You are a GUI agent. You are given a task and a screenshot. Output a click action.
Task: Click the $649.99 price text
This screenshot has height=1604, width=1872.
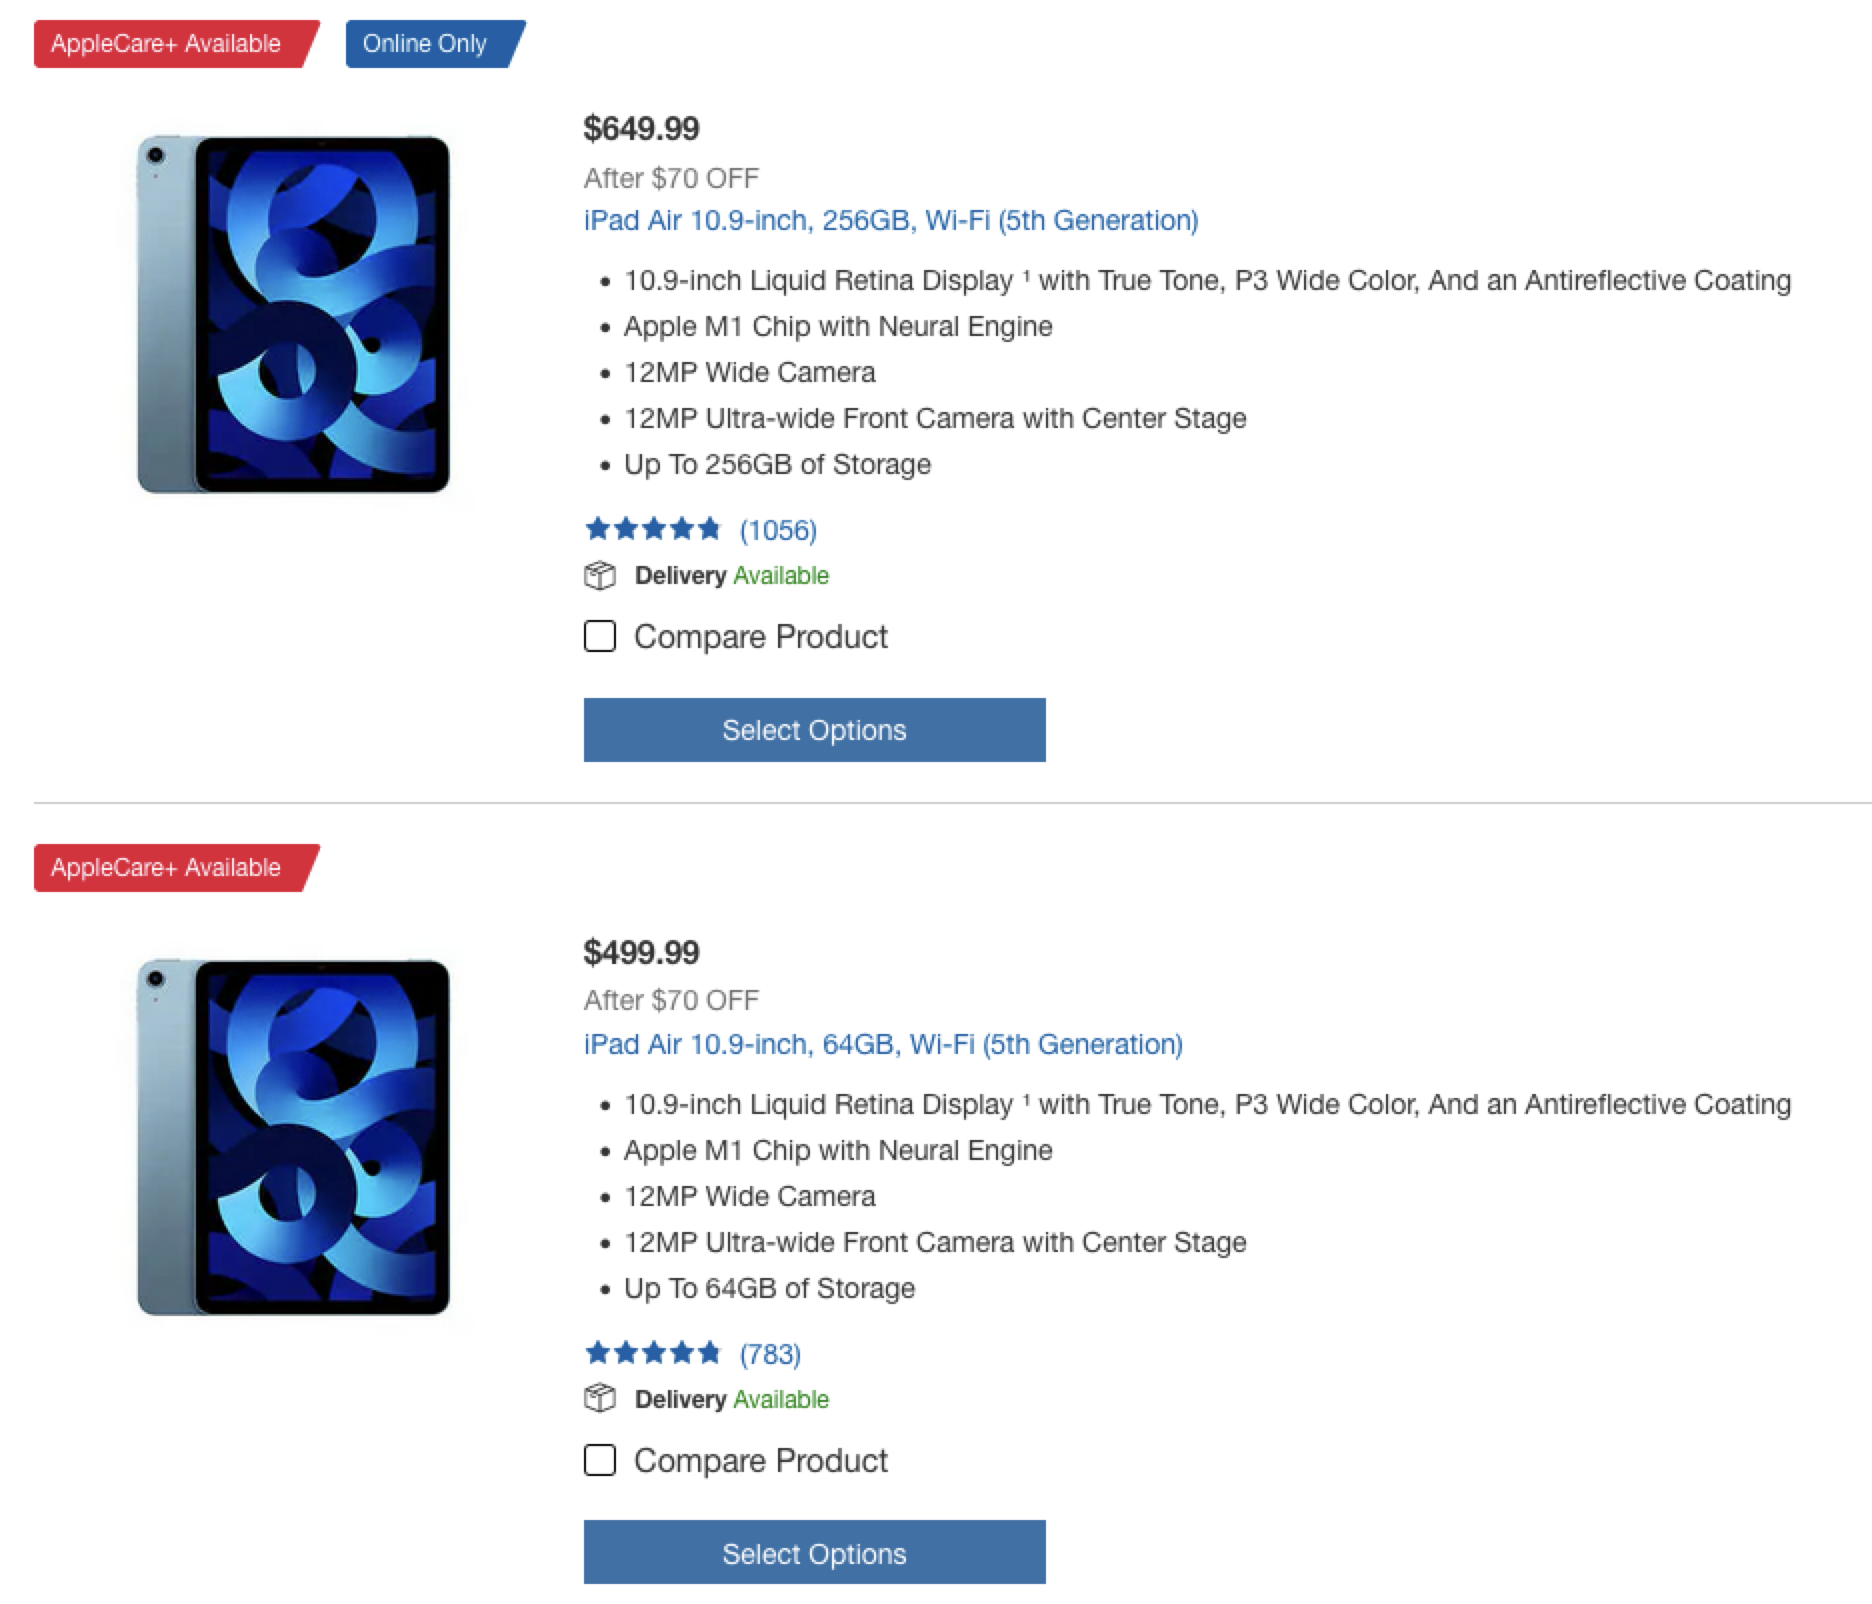(641, 128)
